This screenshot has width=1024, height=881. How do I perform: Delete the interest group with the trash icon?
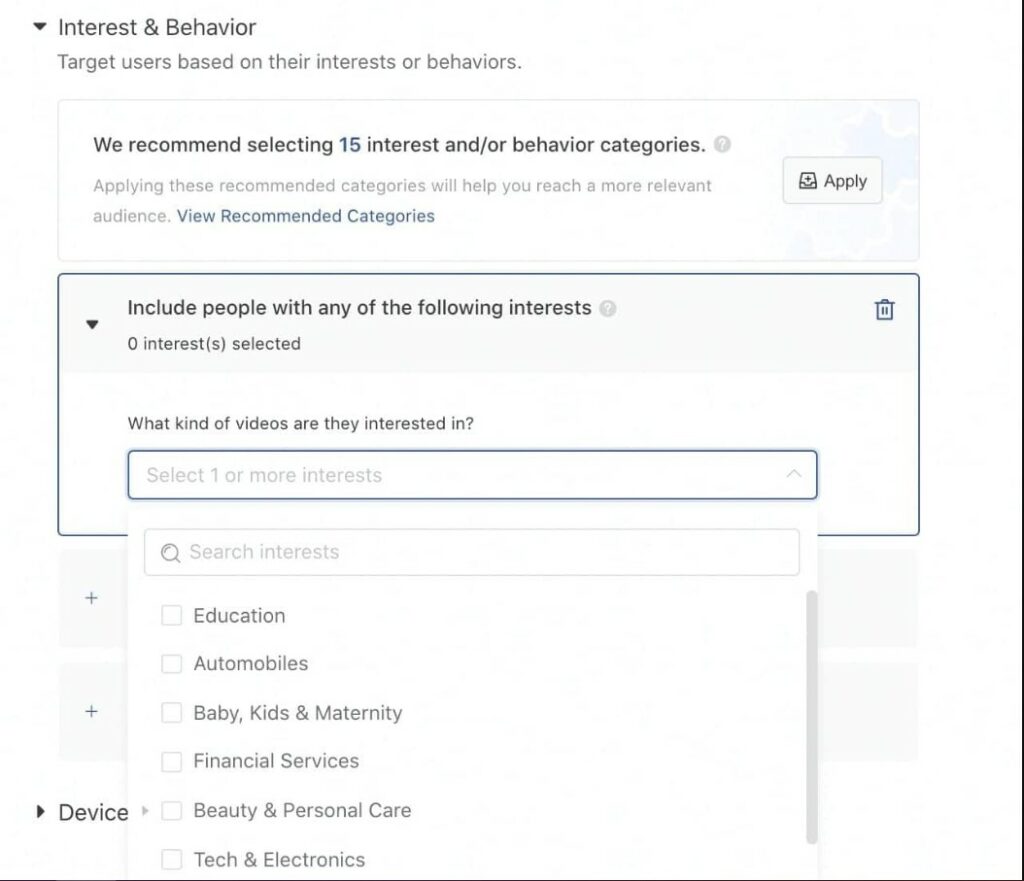tap(884, 309)
